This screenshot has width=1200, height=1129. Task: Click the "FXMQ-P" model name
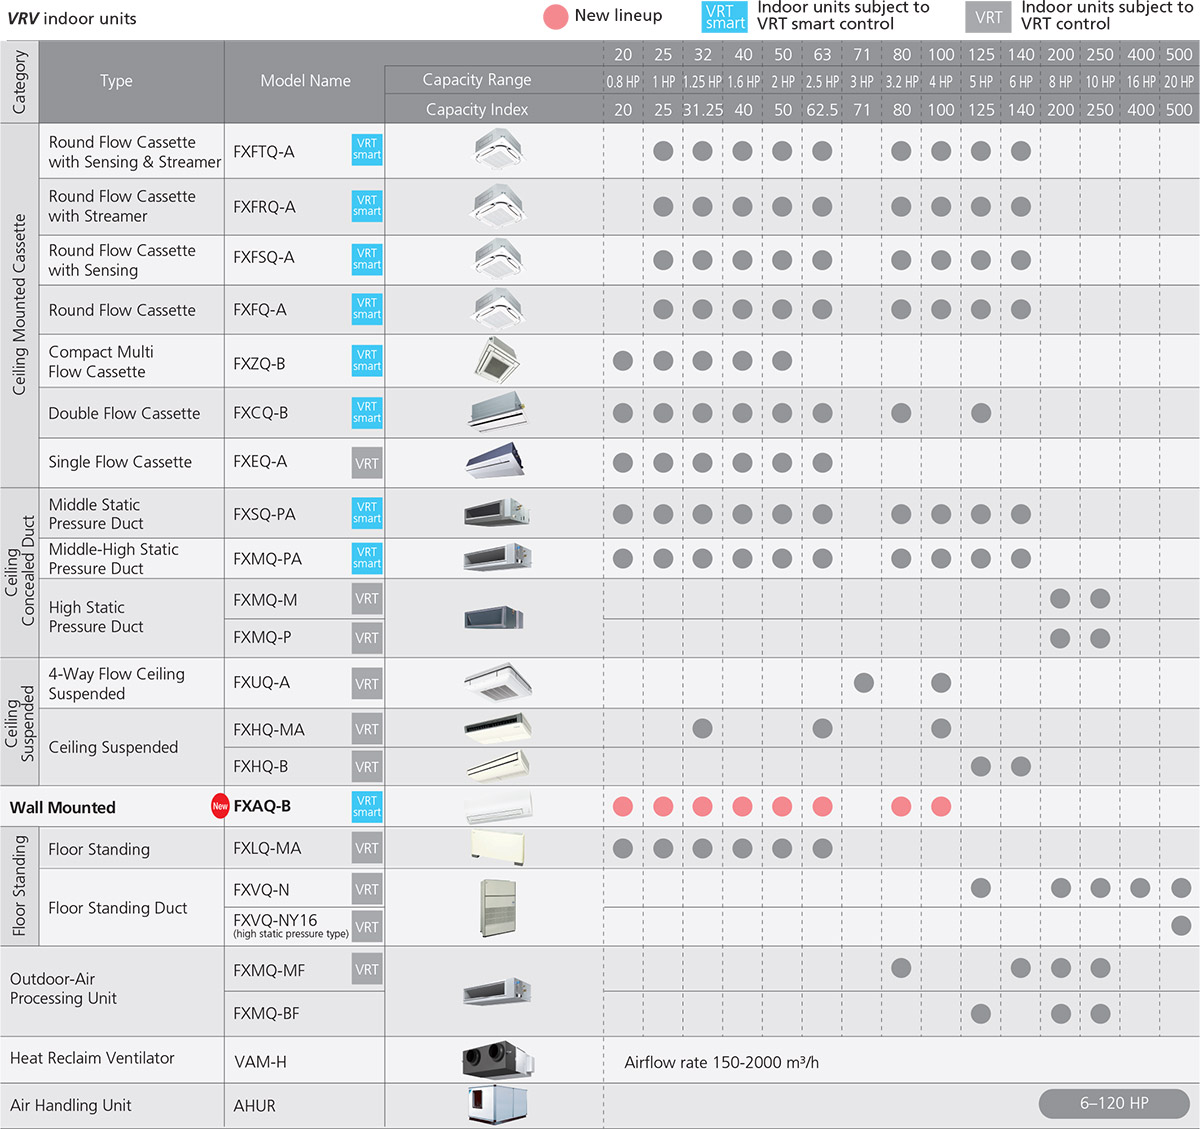coord(263,637)
